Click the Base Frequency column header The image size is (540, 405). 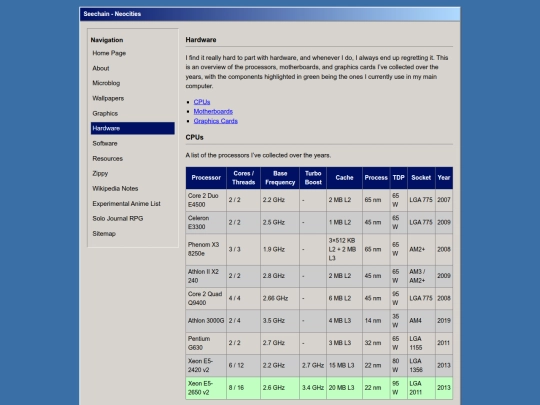[x=280, y=178]
